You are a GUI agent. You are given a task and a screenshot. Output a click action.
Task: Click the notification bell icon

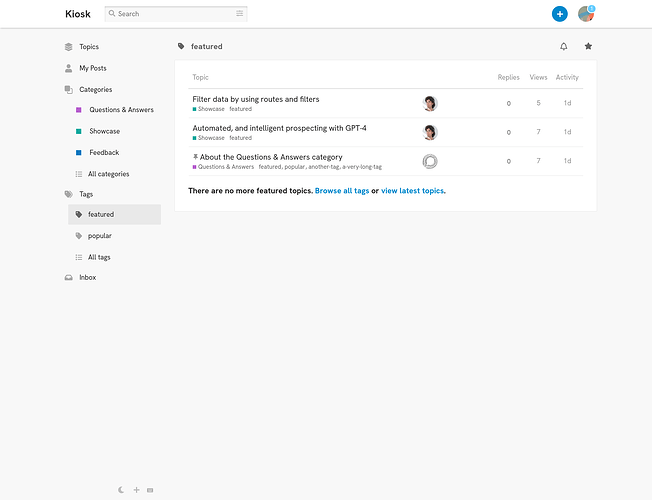coord(564,46)
